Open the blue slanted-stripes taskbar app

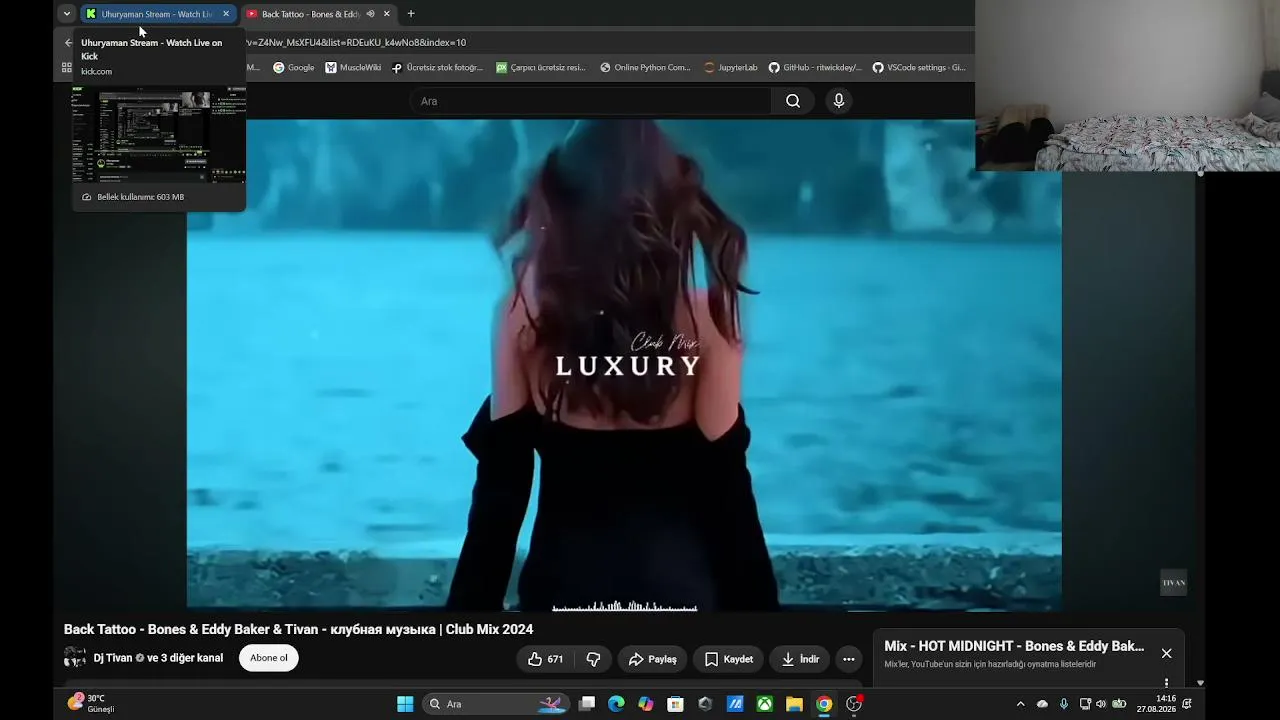coord(735,704)
